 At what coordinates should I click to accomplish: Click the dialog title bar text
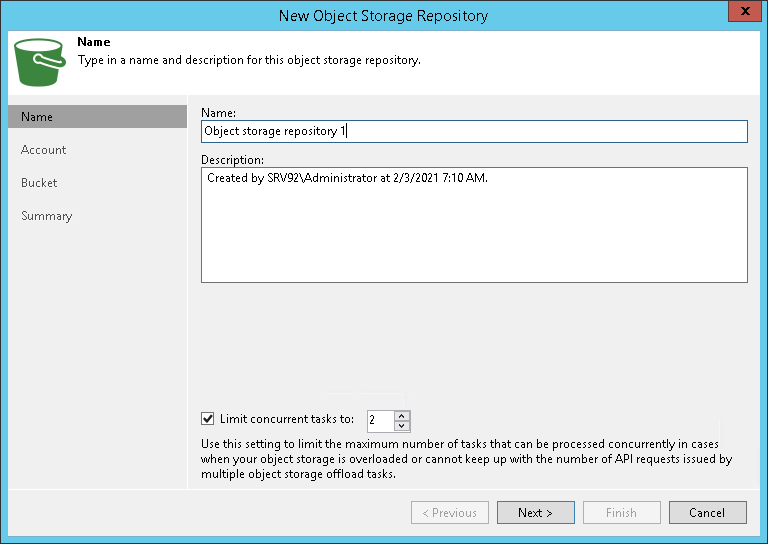(384, 14)
